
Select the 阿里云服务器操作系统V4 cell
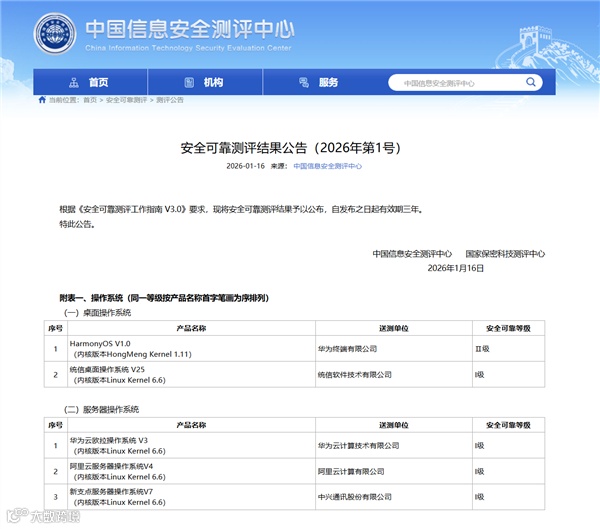(191, 471)
